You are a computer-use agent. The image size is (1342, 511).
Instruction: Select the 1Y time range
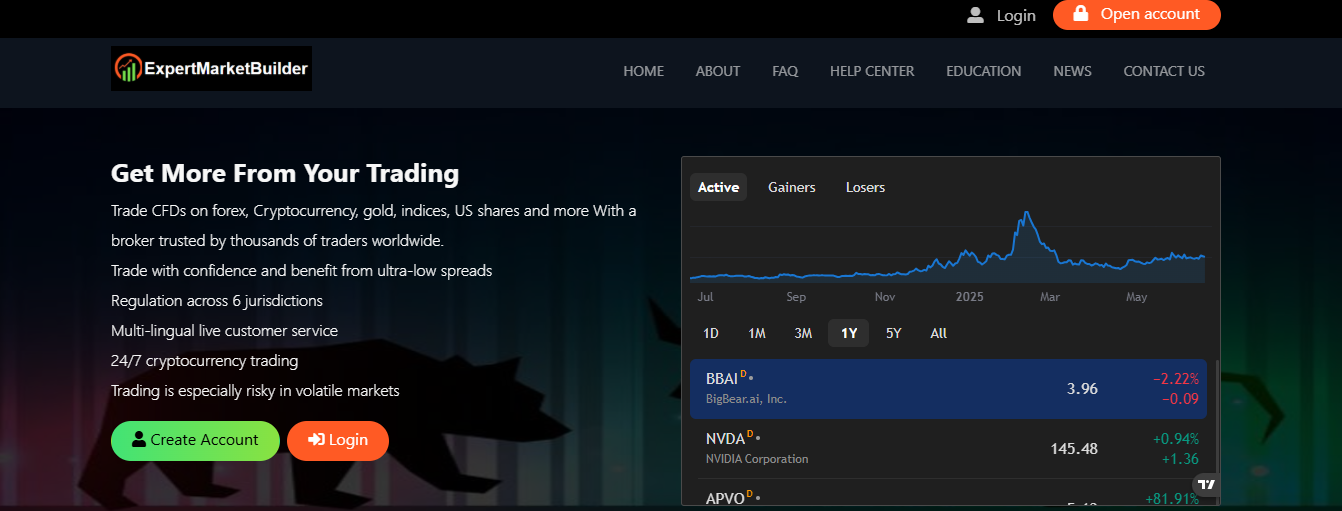click(x=849, y=333)
